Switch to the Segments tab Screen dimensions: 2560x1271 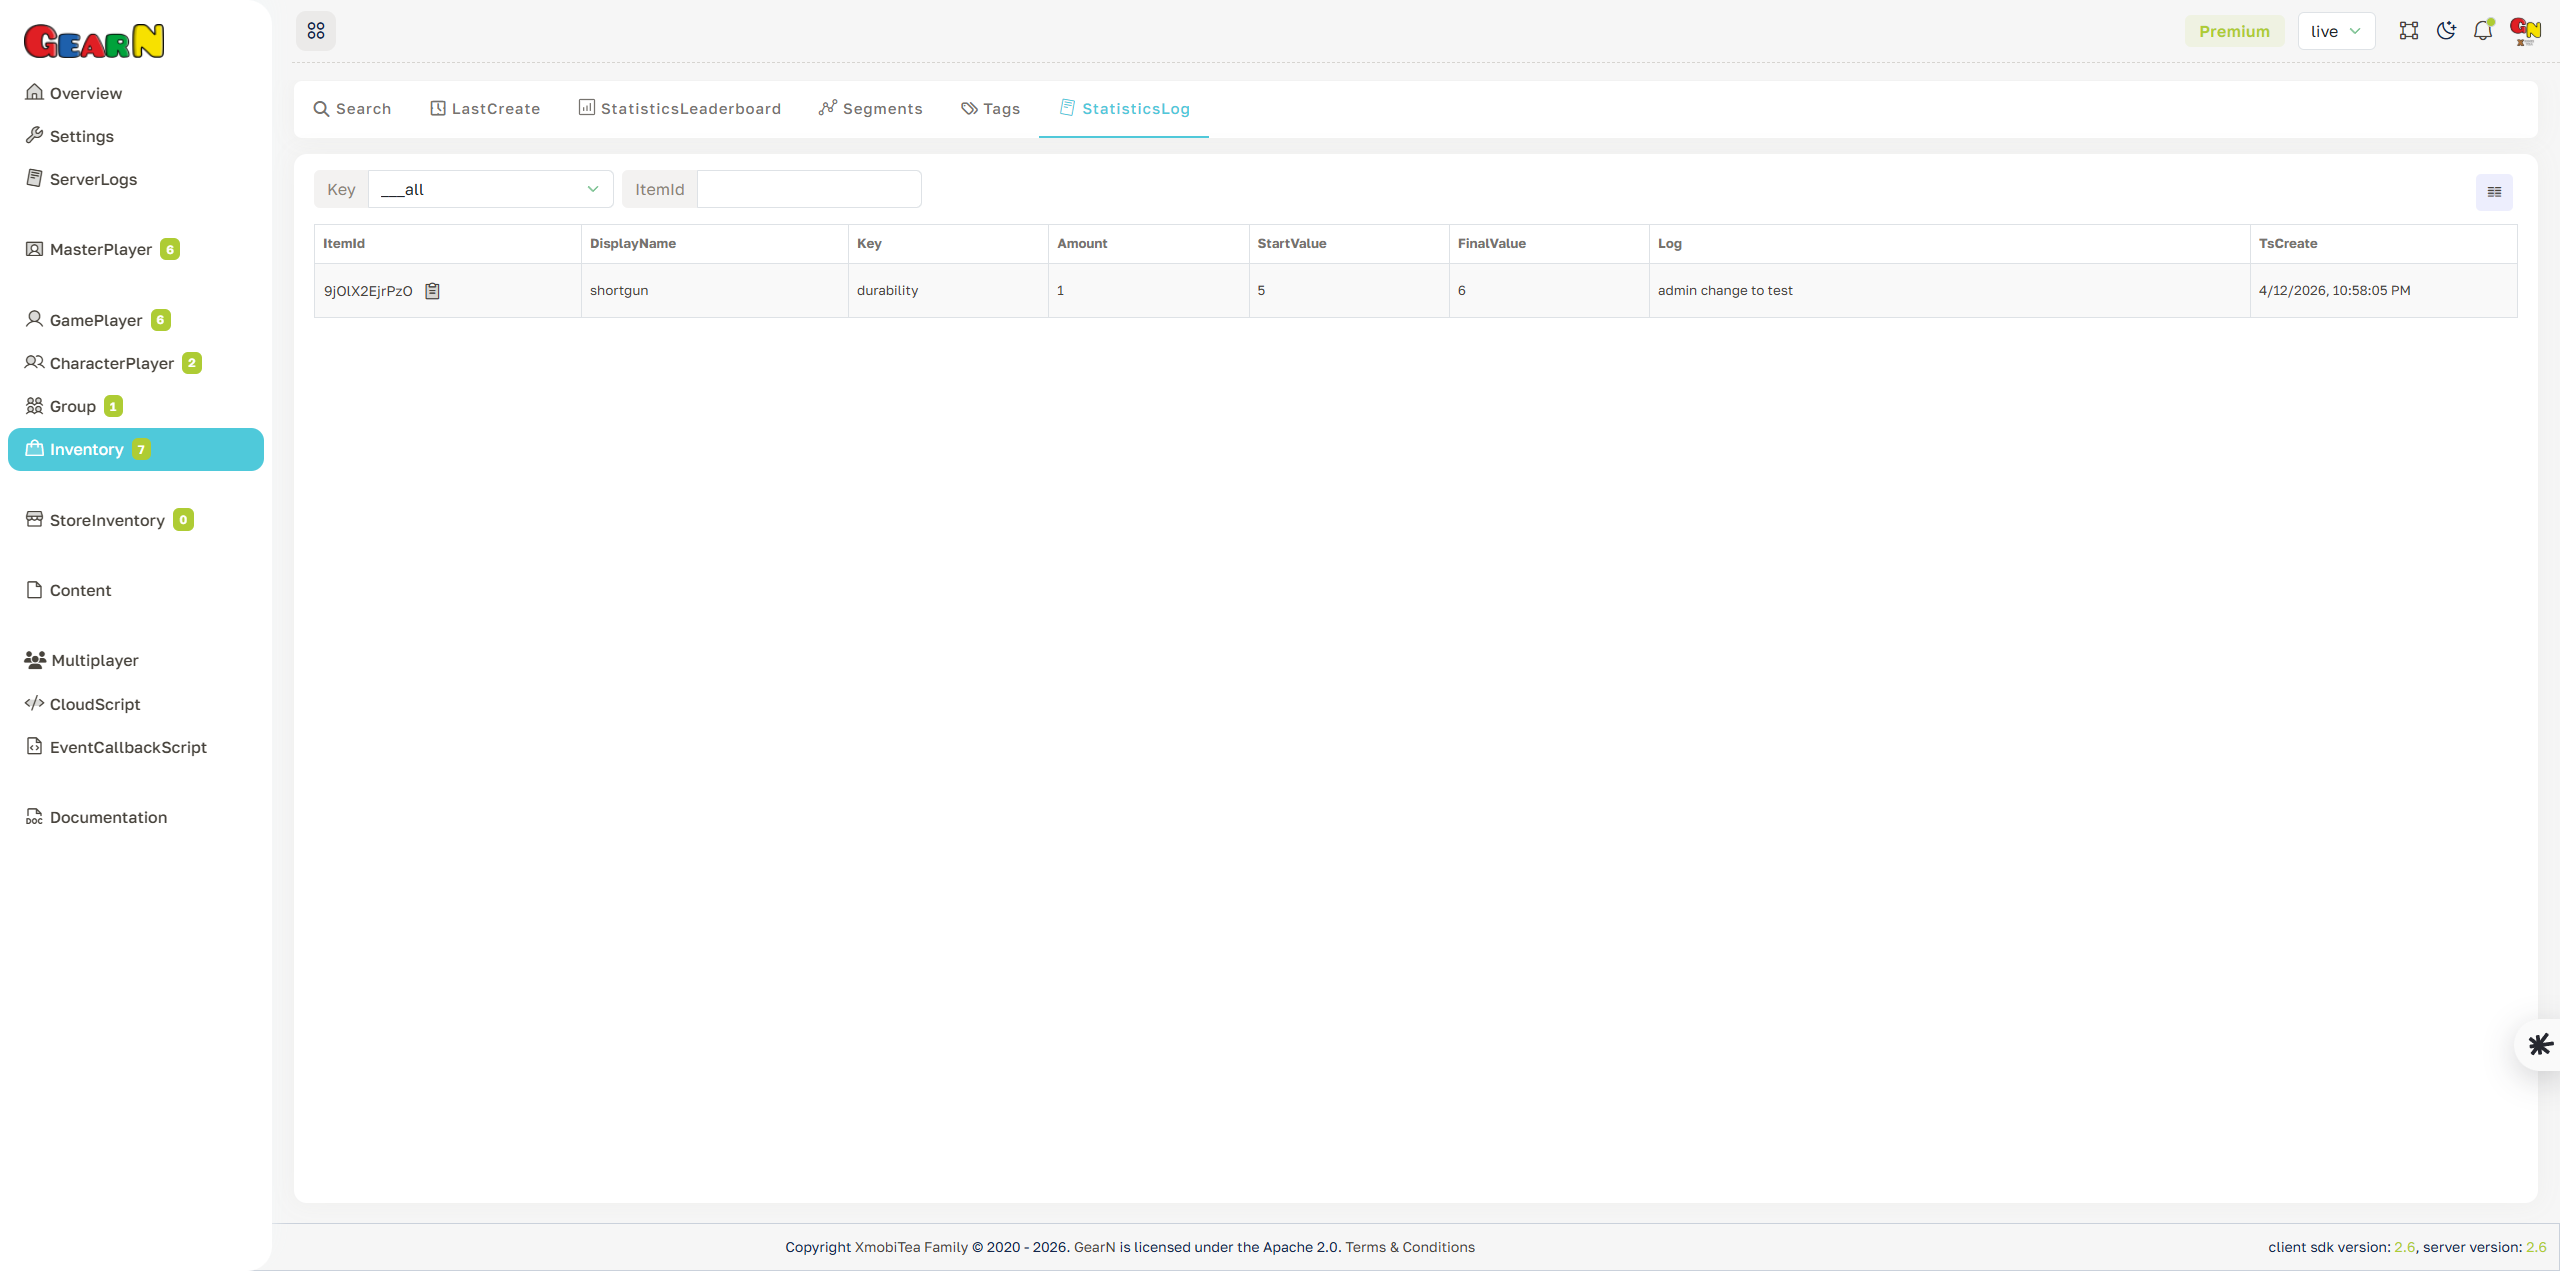[x=869, y=108]
